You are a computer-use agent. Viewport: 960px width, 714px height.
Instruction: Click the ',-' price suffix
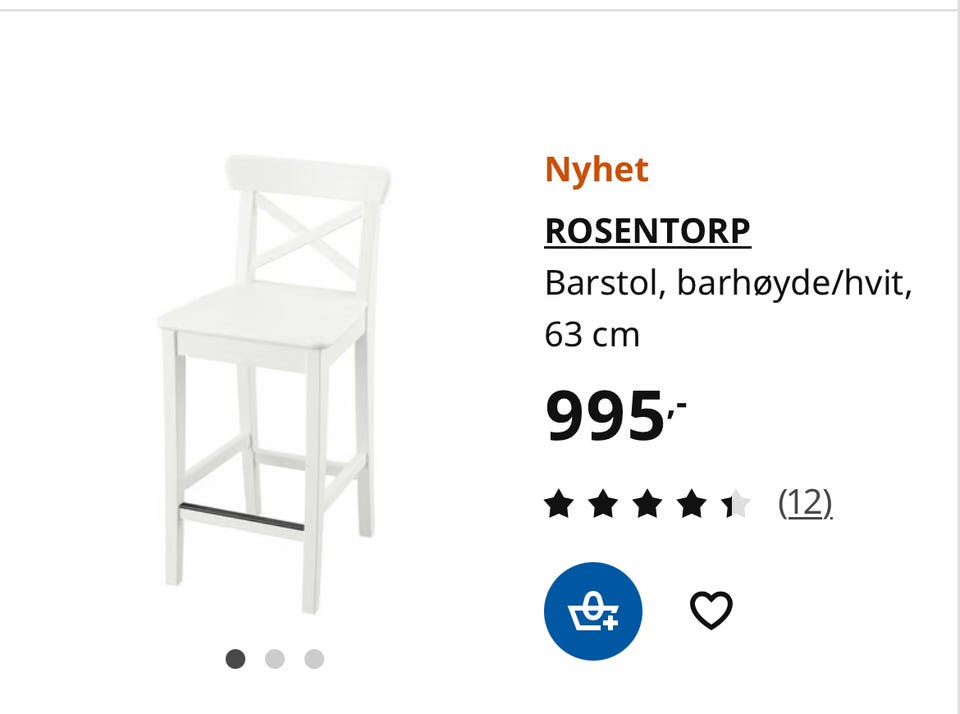tap(677, 405)
